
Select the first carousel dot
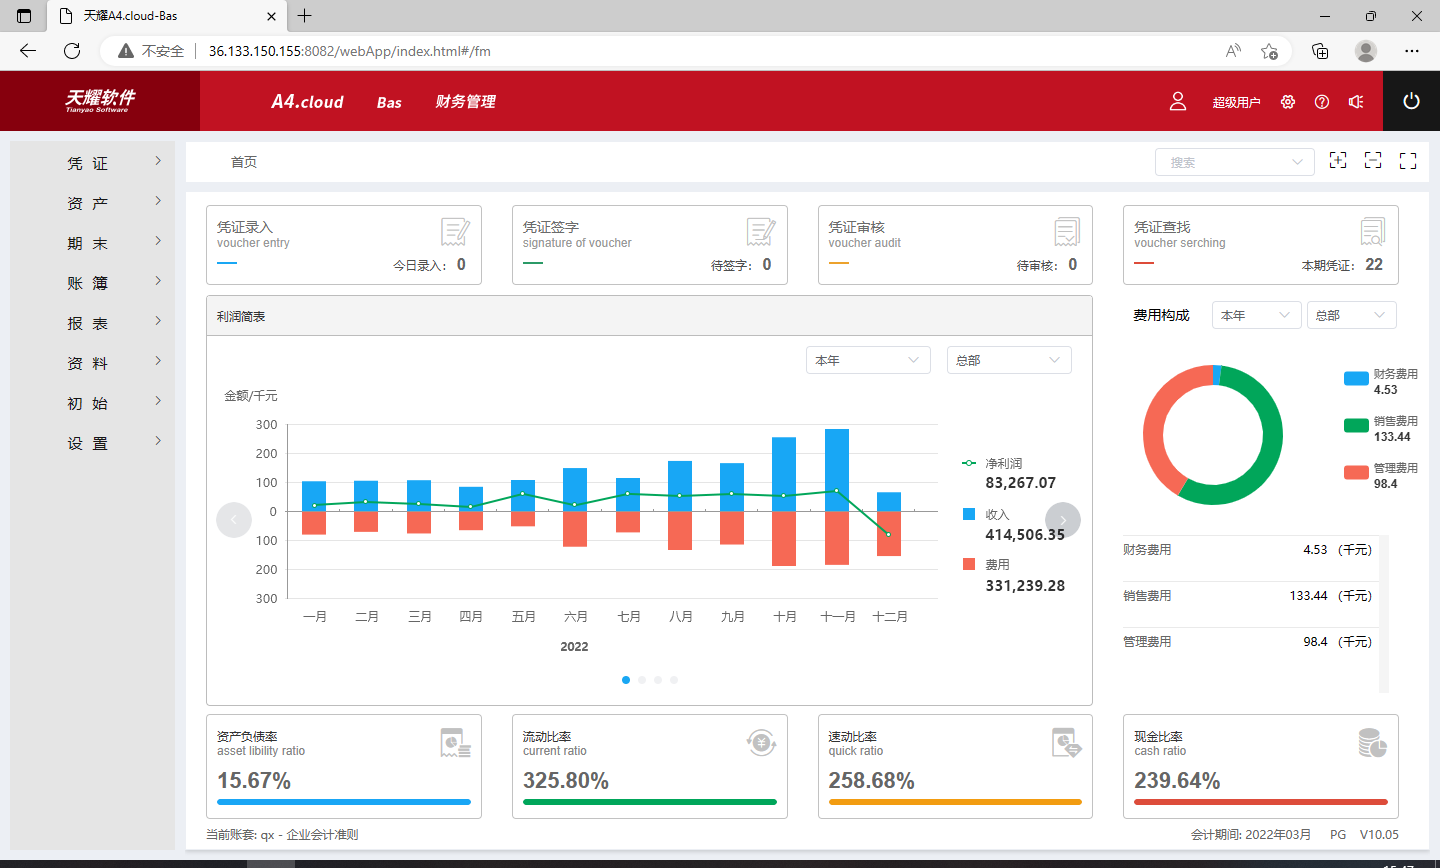(626, 680)
